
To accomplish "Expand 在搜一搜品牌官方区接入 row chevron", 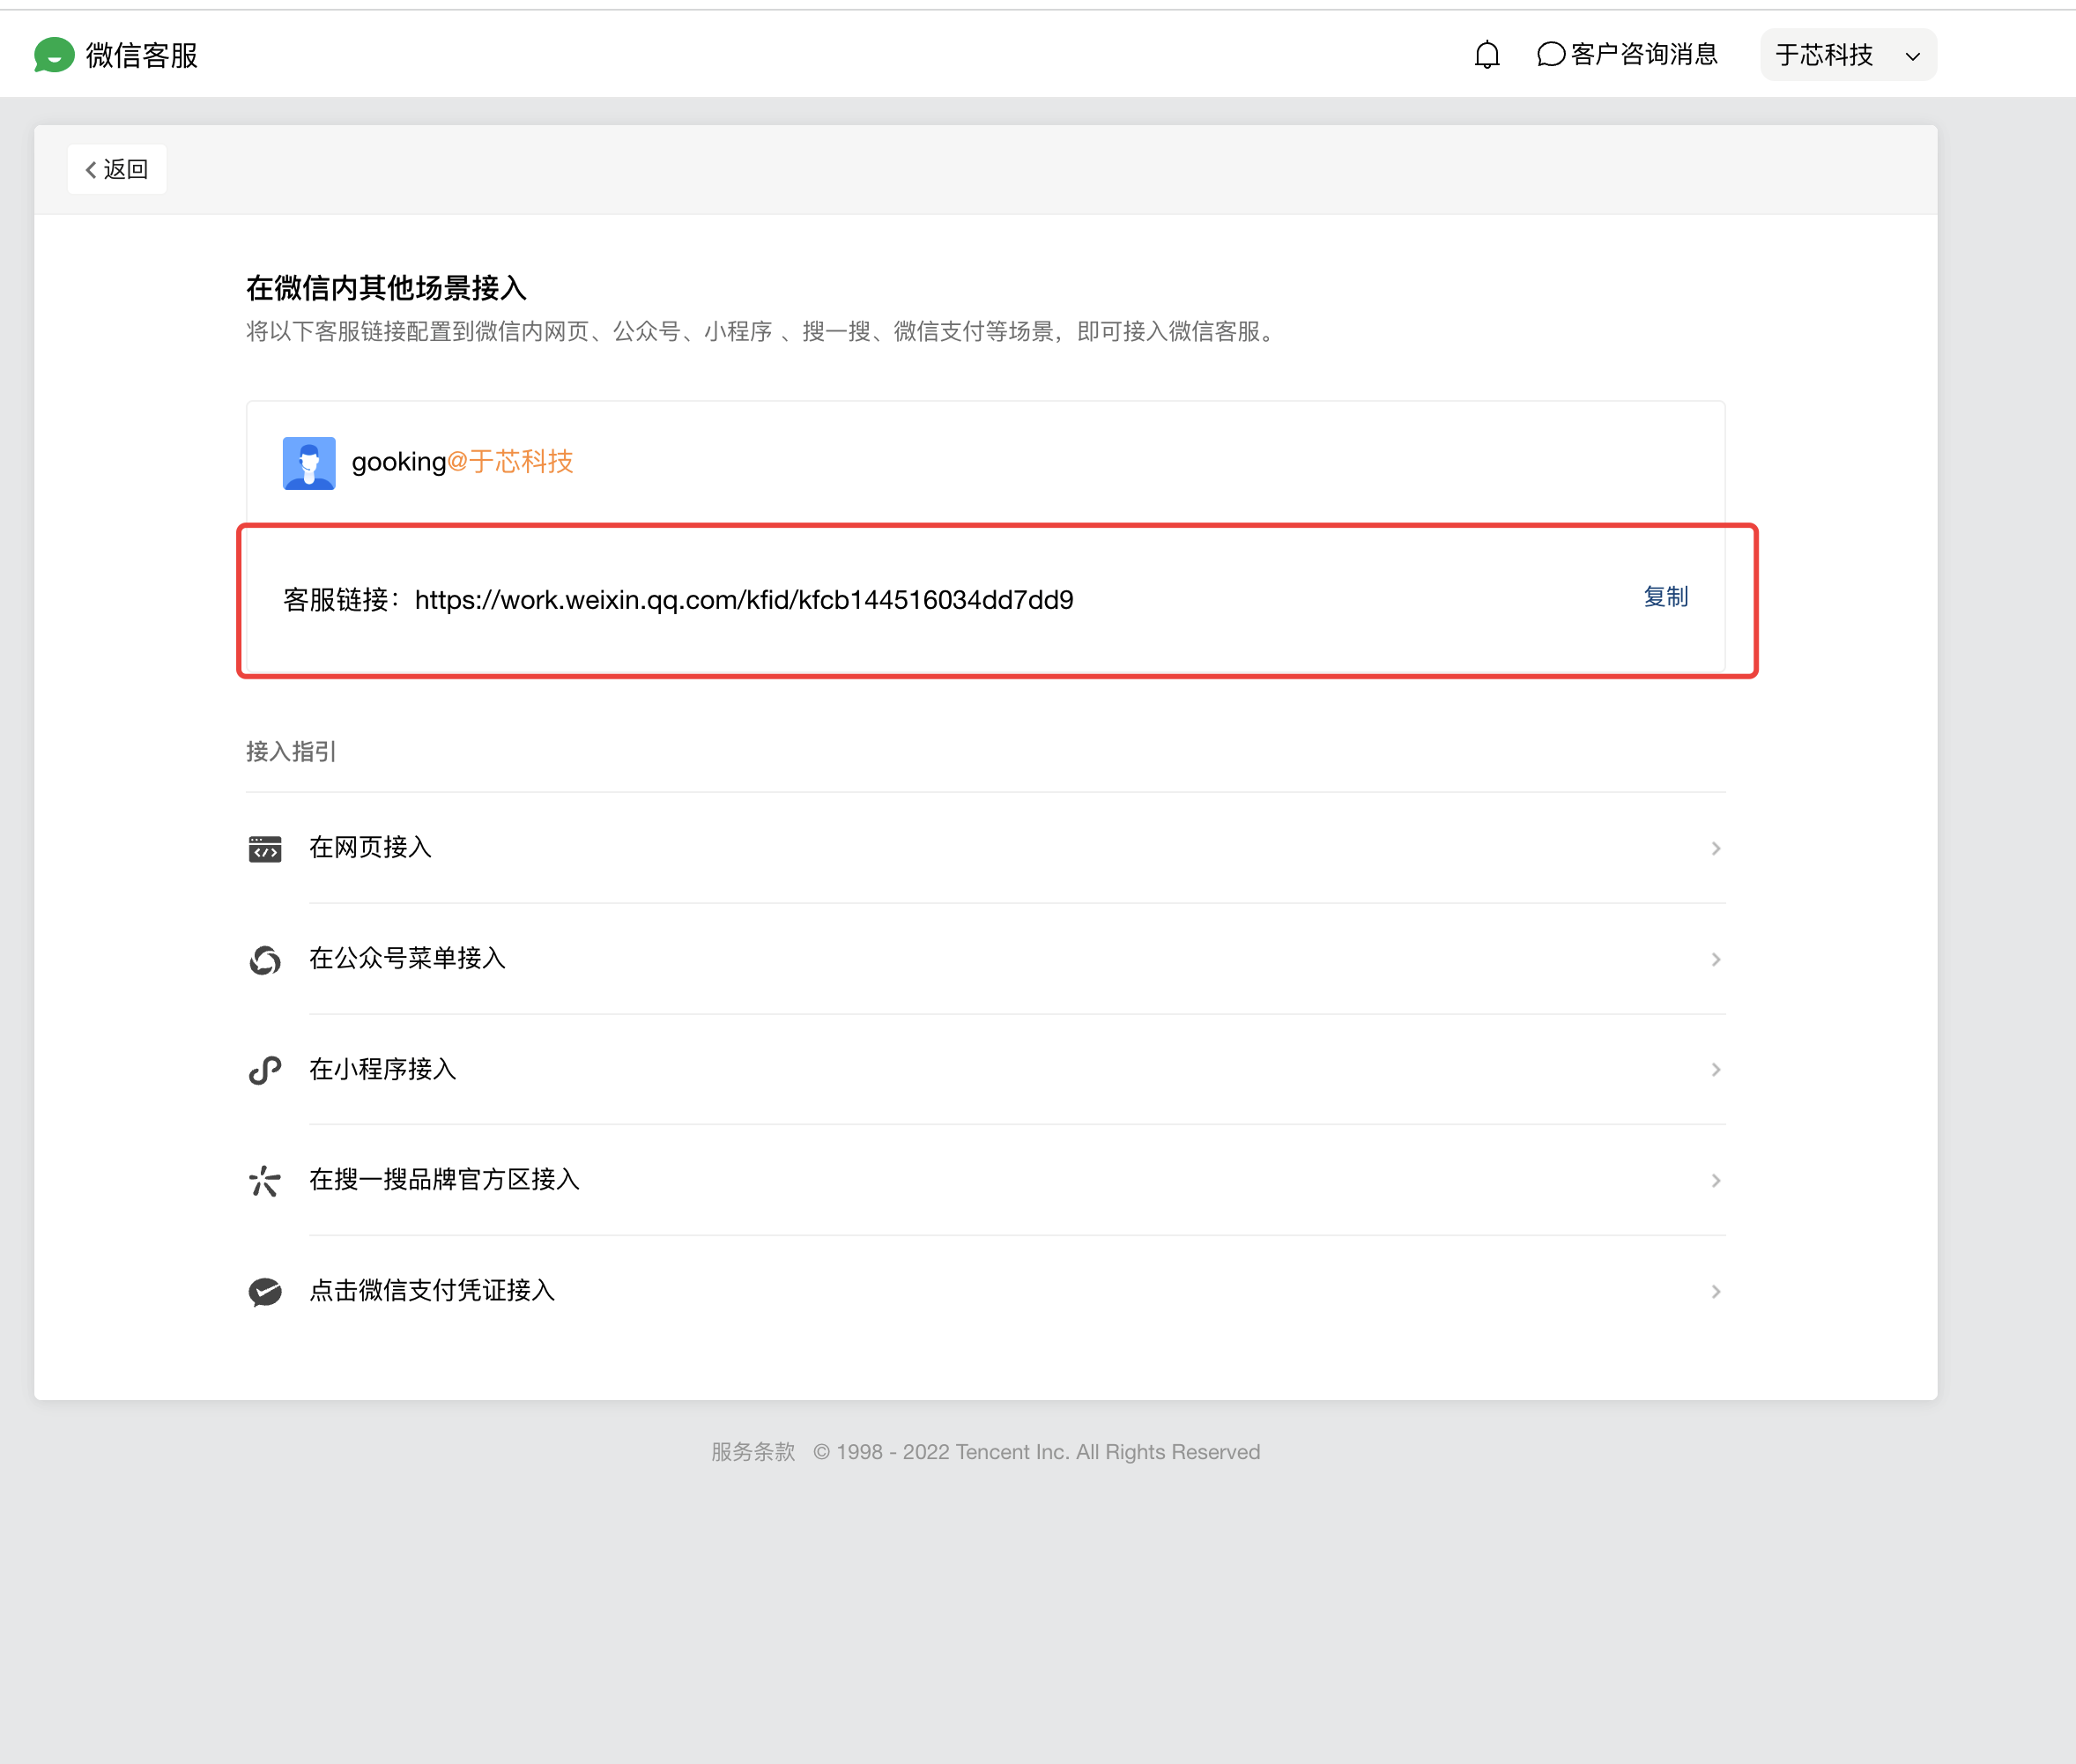I will tap(1715, 1181).
